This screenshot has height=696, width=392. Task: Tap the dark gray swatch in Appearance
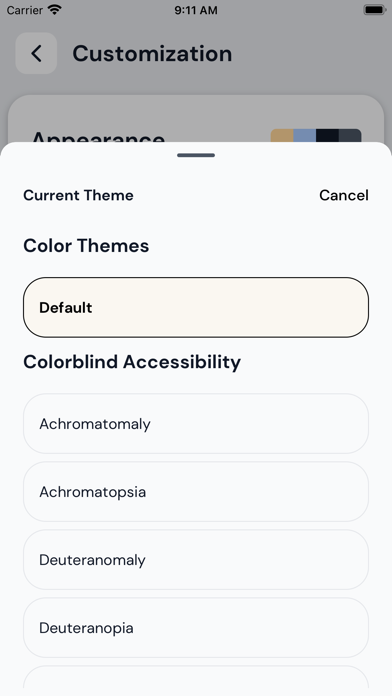[x=350, y=135]
